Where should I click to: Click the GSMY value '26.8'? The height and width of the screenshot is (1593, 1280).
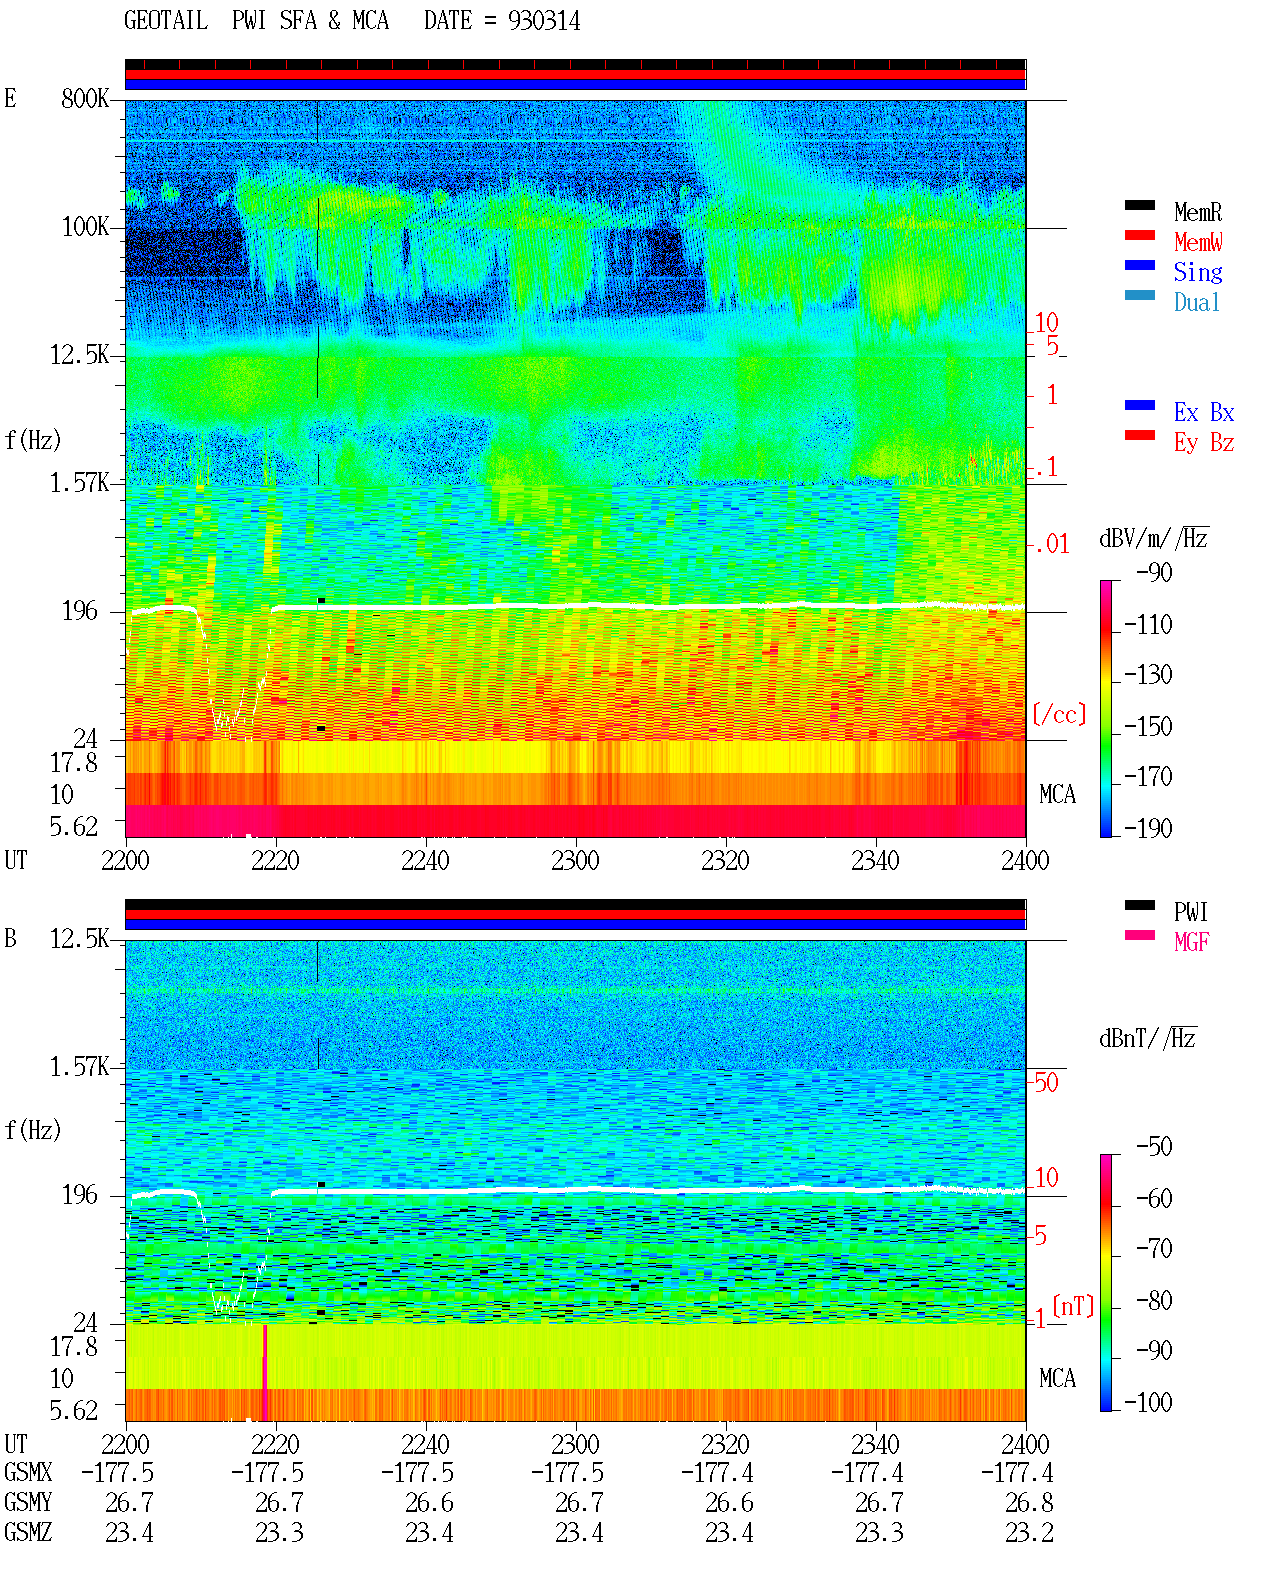[1029, 1503]
